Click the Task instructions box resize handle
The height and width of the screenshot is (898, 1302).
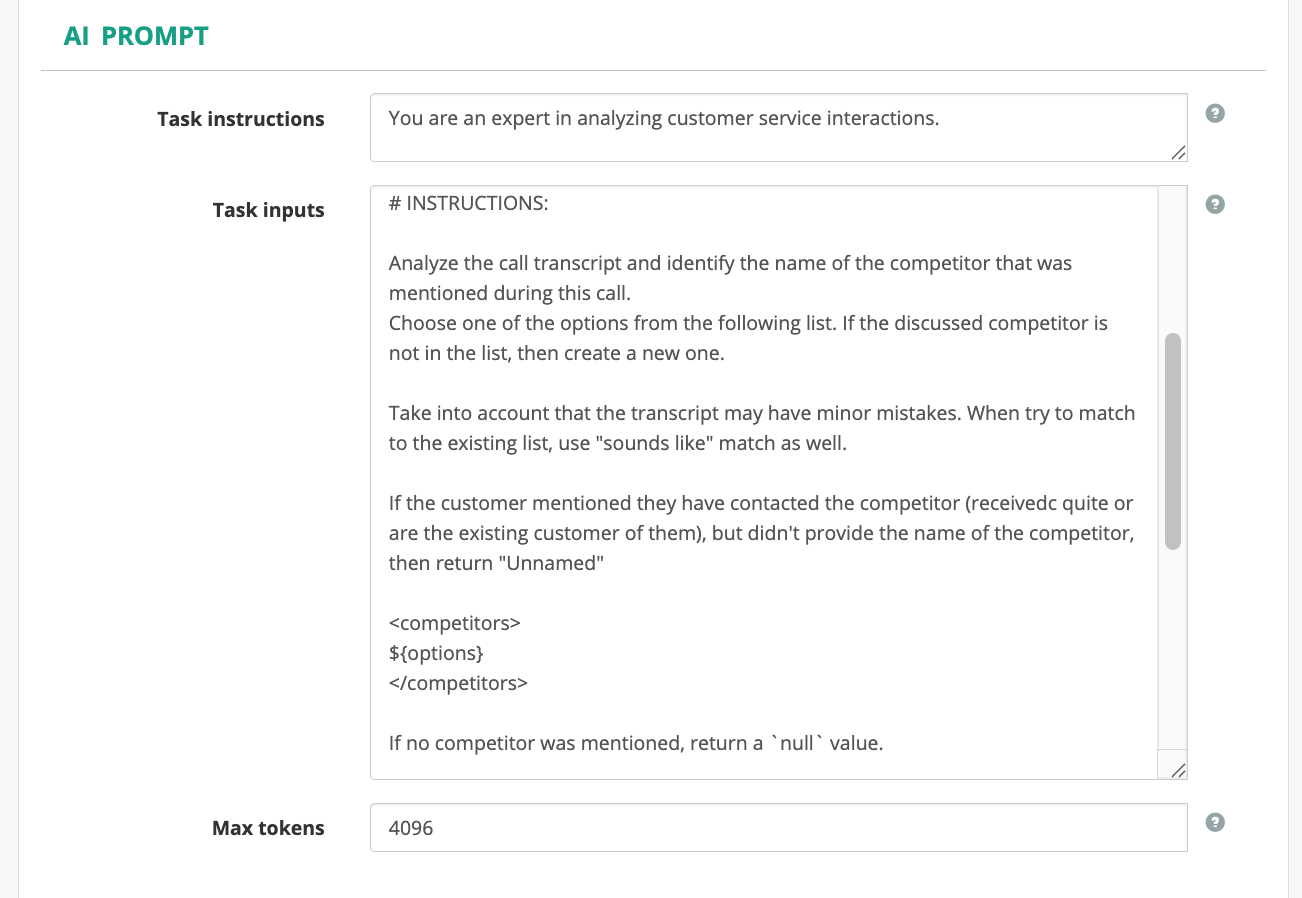click(x=1178, y=152)
